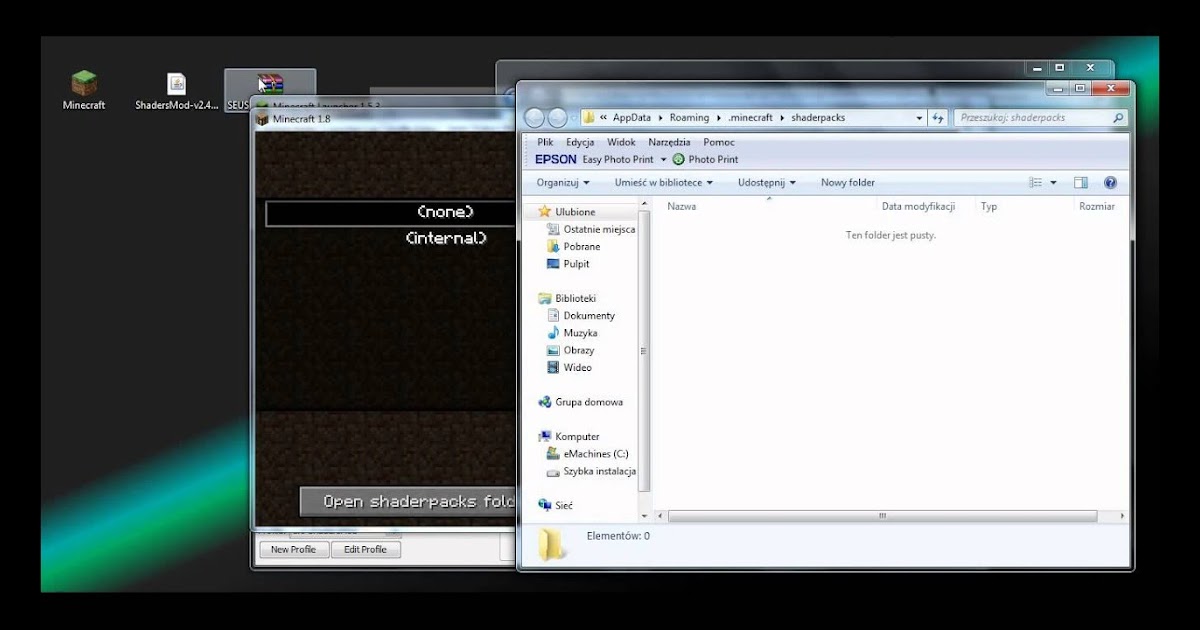Viewport: 1200px width, 630px height.
Task: Expand breadcrumb arrow after .minecraft
Action: point(782,118)
